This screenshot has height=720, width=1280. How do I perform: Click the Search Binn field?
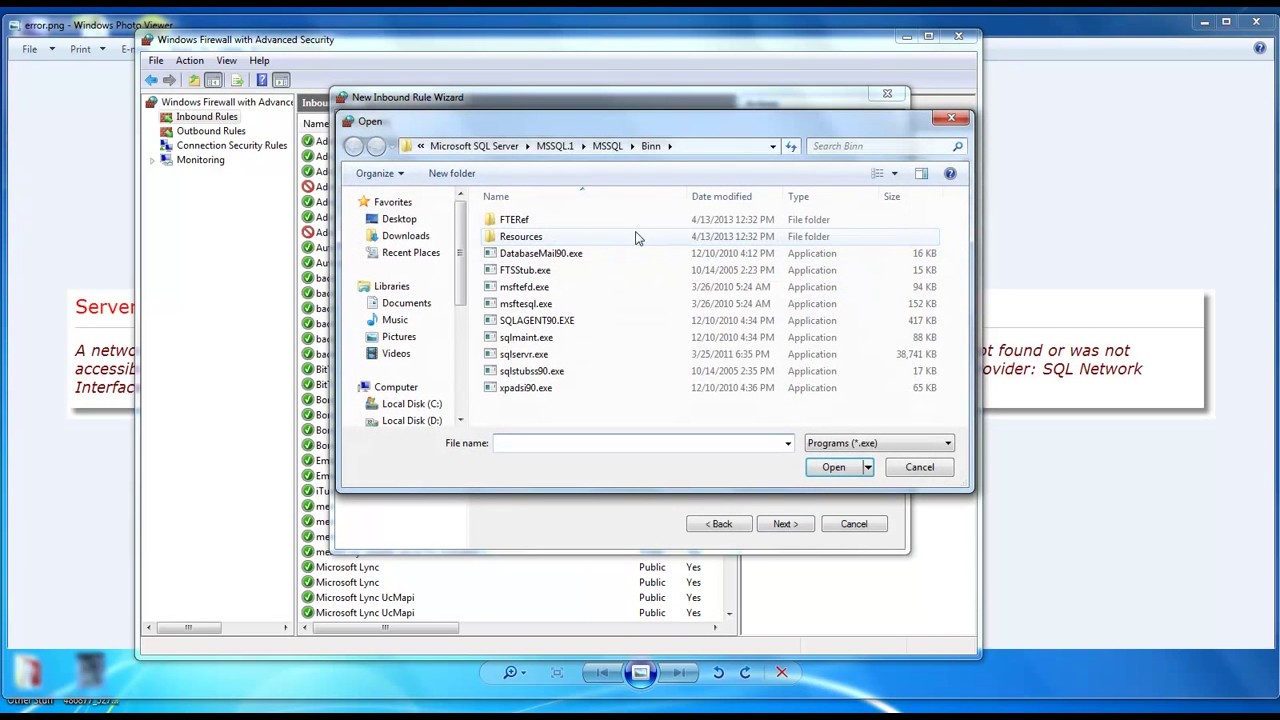(x=878, y=147)
